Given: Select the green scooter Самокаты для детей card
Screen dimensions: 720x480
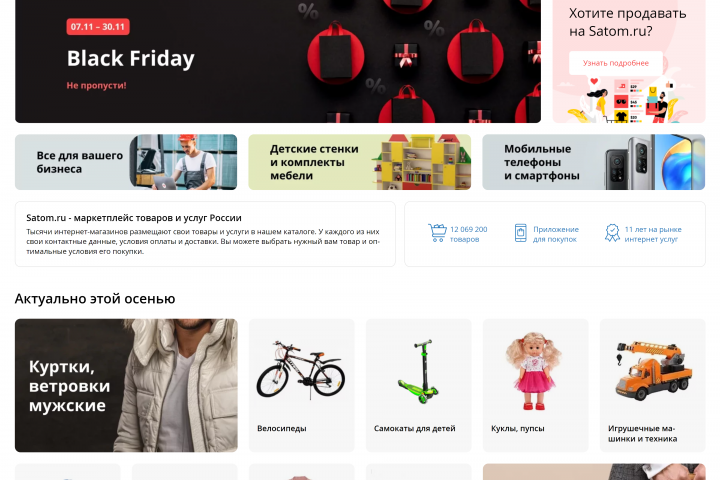Looking at the screenshot, I should pyautogui.click(x=418, y=385).
